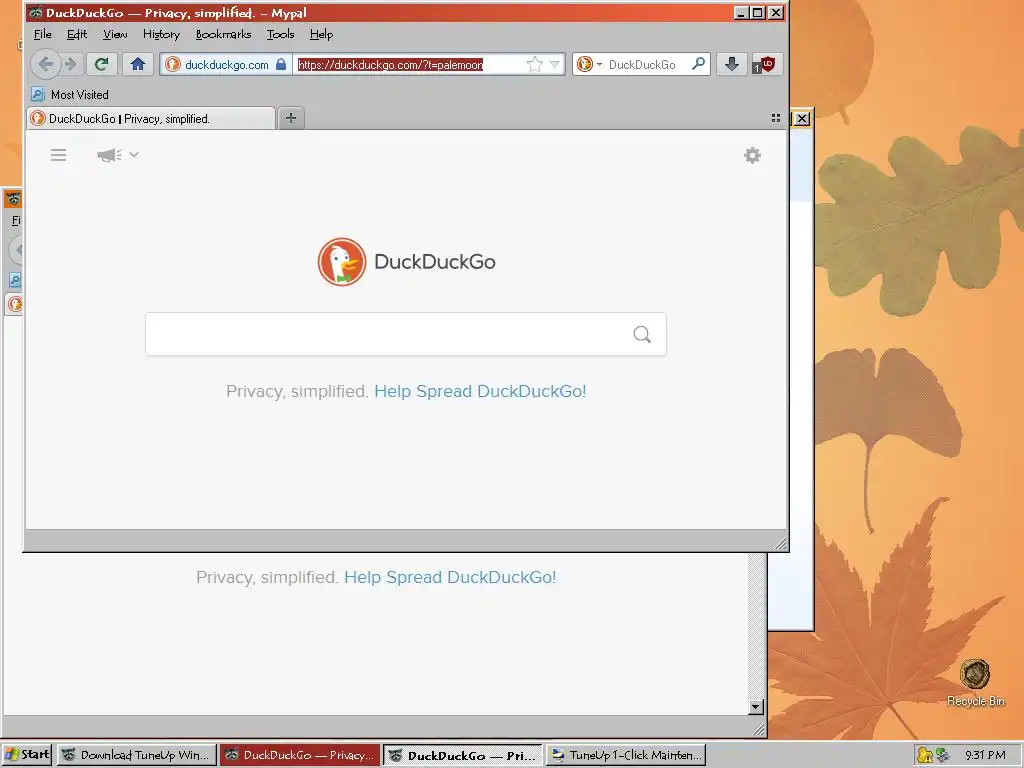The height and width of the screenshot is (768, 1024).
Task: Click the magnifier in browser search box
Action: [x=698, y=64]
